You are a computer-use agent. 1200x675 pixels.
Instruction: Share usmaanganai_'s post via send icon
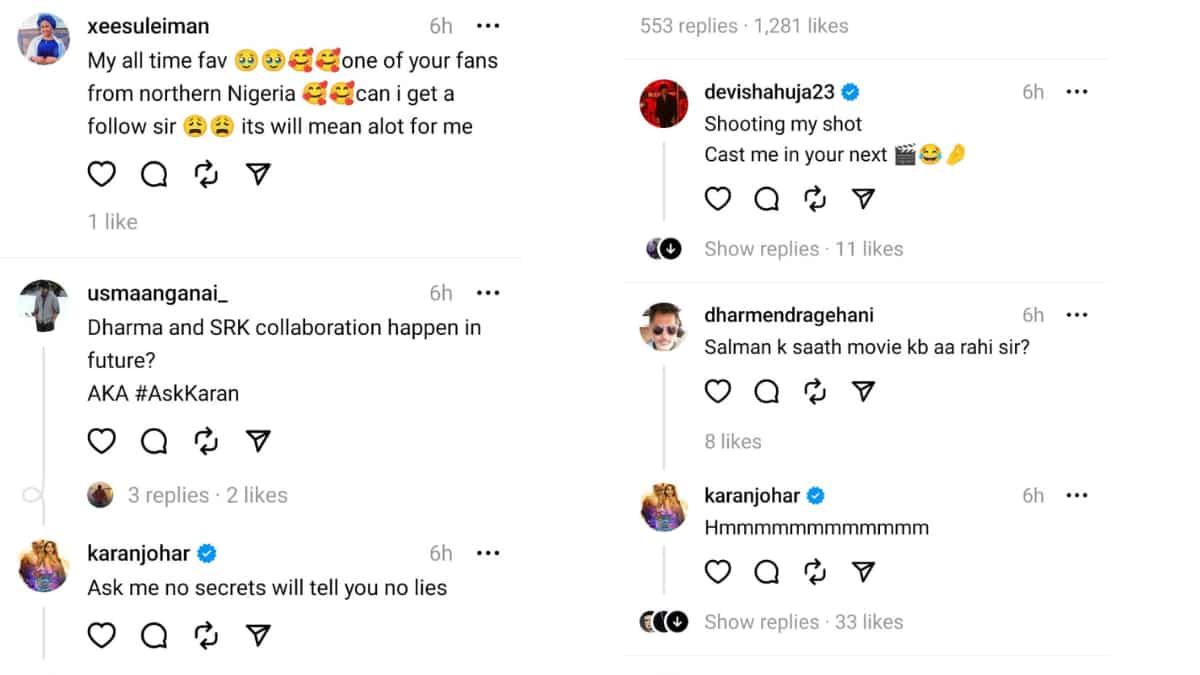click(x=258, y=441)
